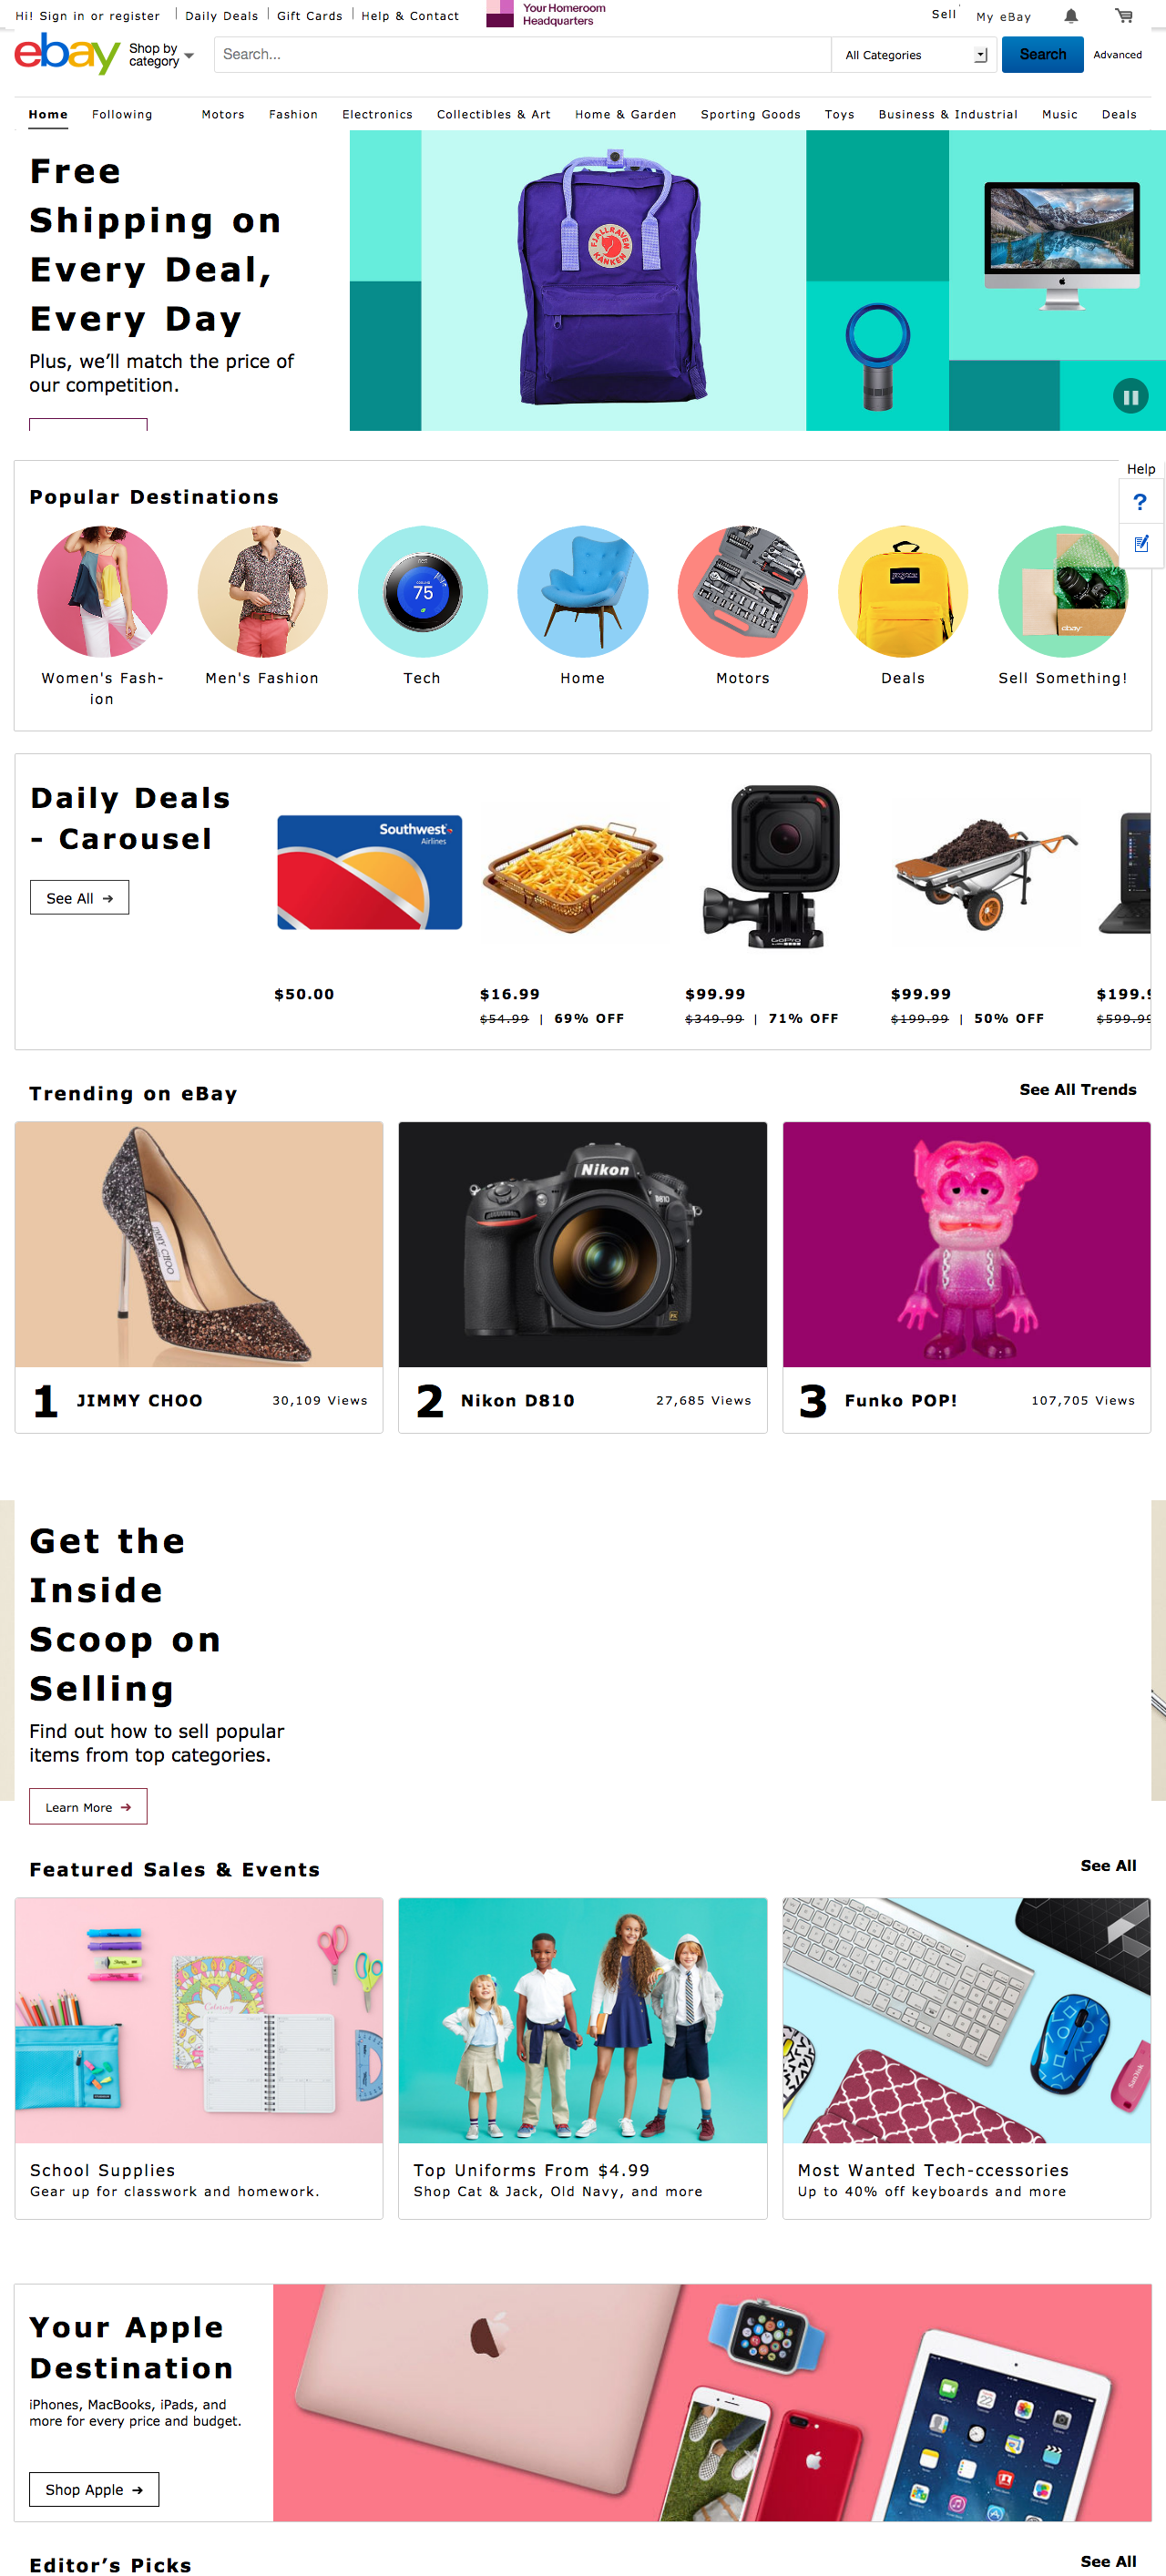
Task: Click the feedback survey icon
Action: point(1140,544)
